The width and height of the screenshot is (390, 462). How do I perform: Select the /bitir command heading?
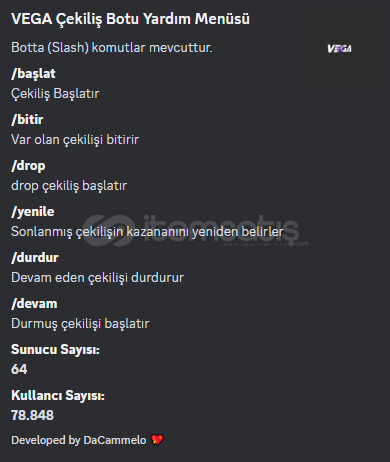[27, 120]
